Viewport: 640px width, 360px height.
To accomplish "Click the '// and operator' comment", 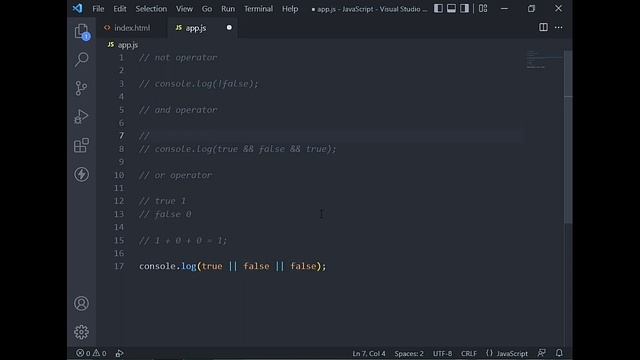I will (178, 110).
